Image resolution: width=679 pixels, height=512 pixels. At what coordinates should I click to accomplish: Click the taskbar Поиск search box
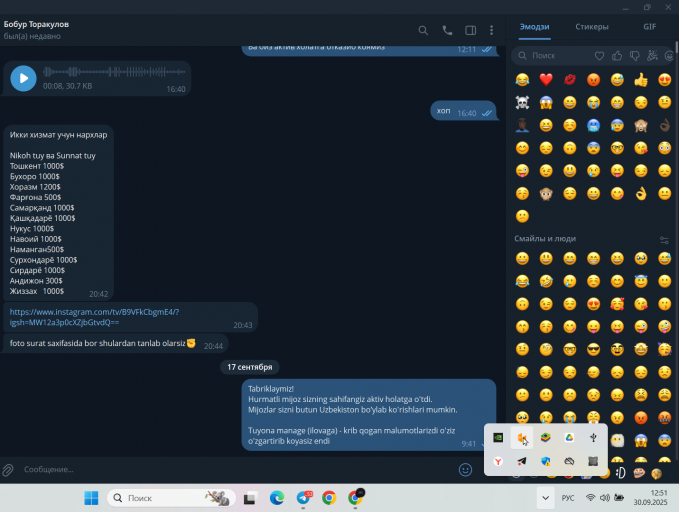click(171, 498)
